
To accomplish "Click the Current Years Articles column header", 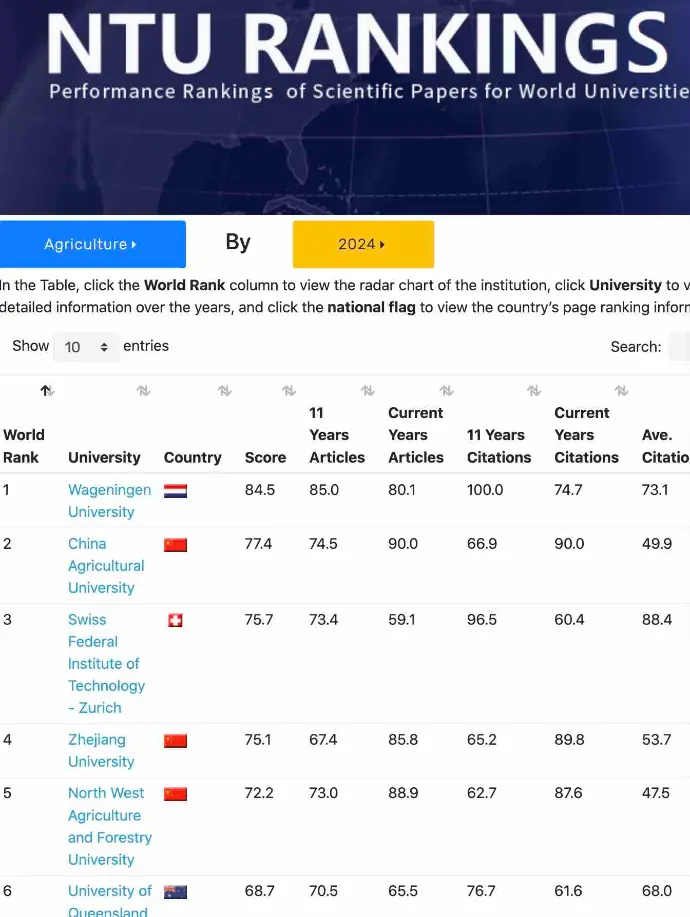I will pyautogui.click(x=416, y=435).
